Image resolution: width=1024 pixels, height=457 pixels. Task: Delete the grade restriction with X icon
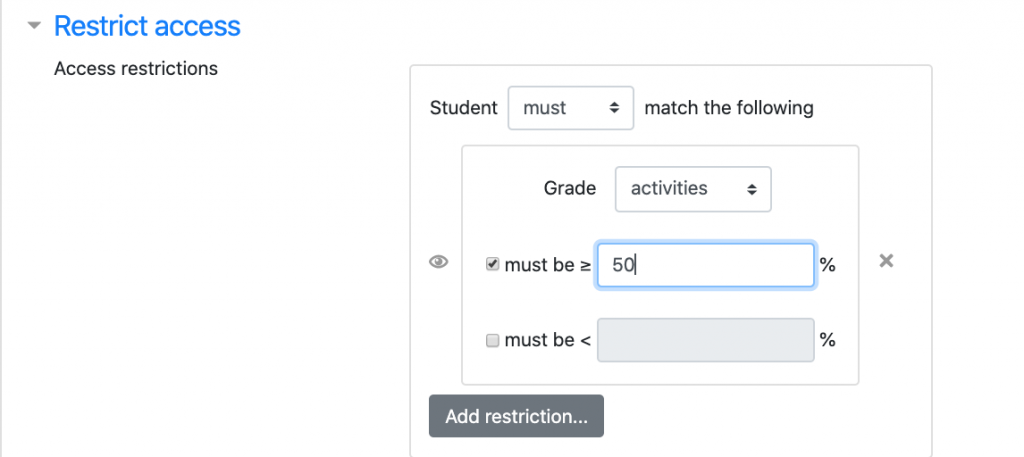pyautogui.click(x=885, y=261)
